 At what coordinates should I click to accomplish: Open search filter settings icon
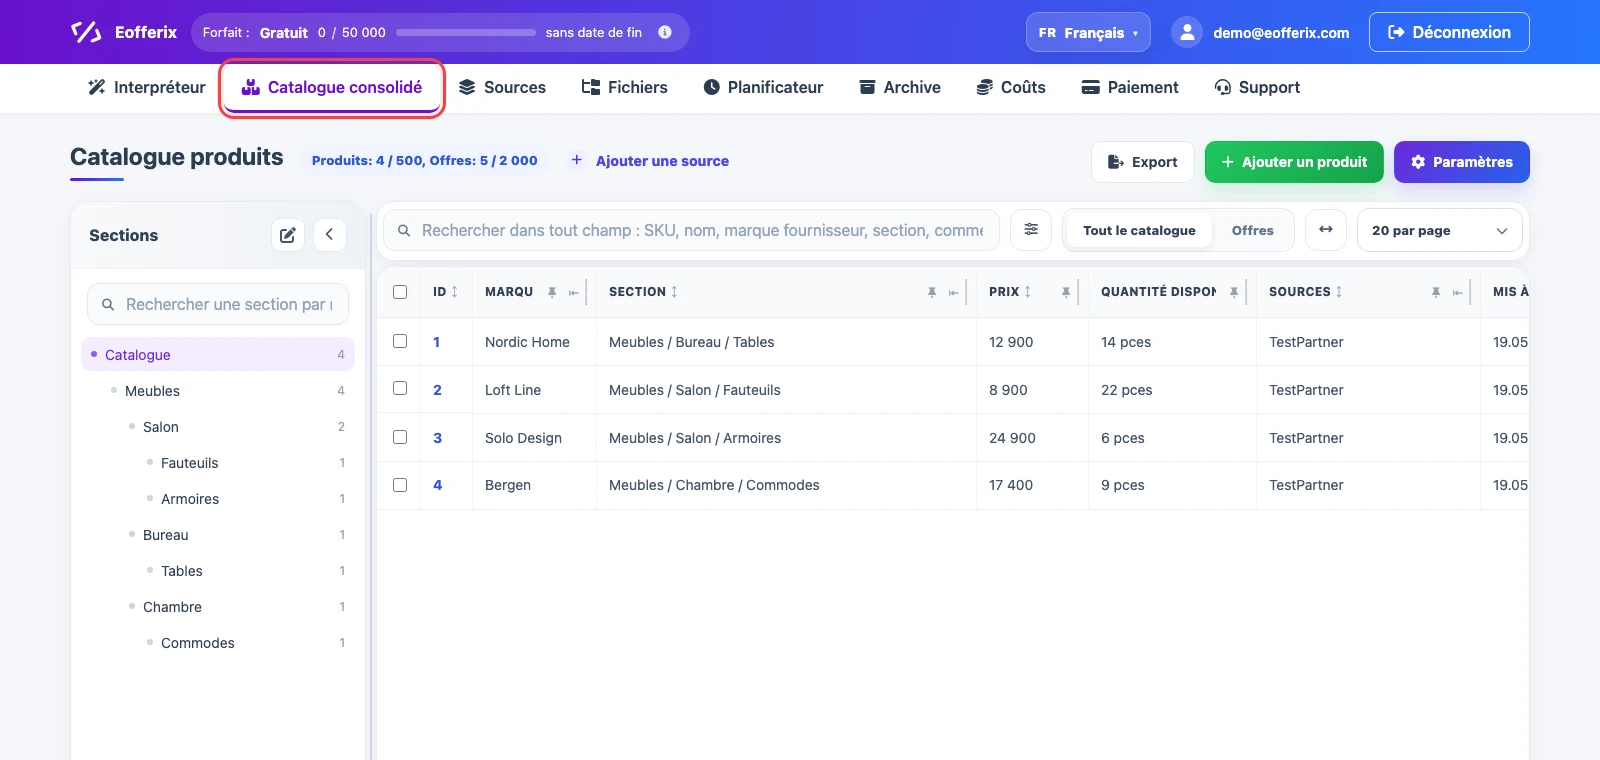1031,230
